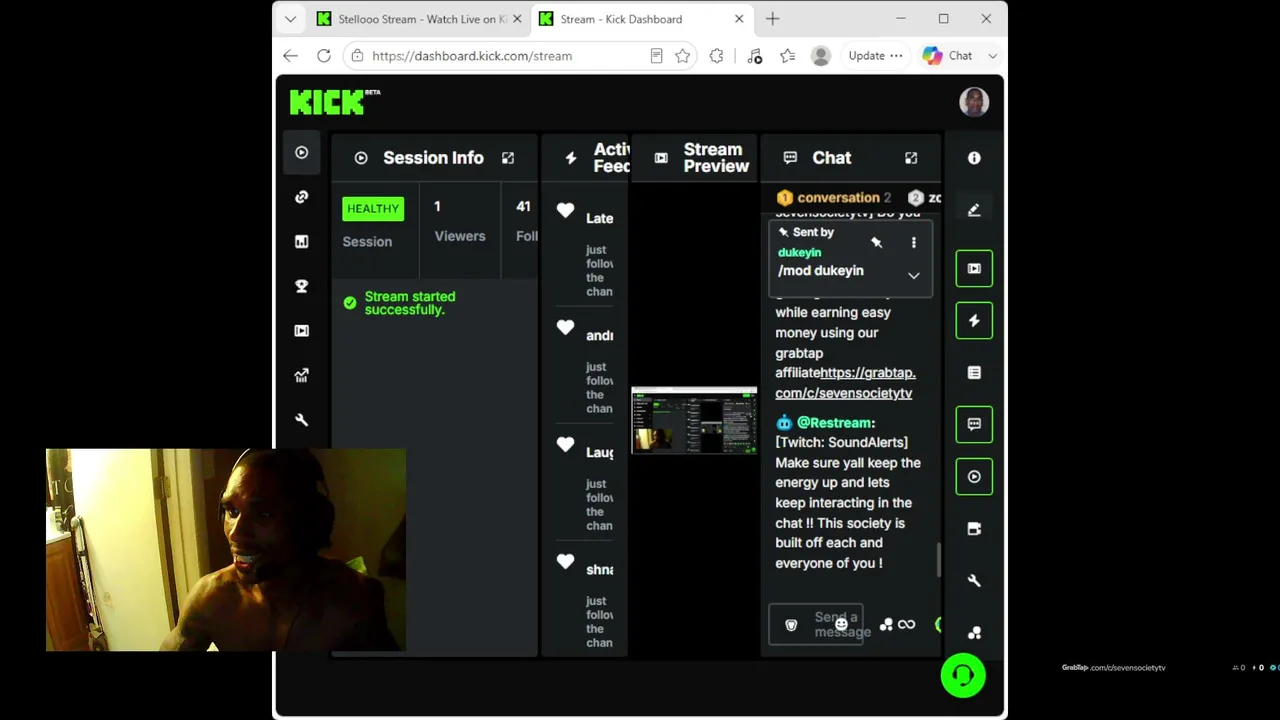Open the grabtap.com/c/sevensocietytv link
This screenshot has width=1280, height=720.
[845, 383]
